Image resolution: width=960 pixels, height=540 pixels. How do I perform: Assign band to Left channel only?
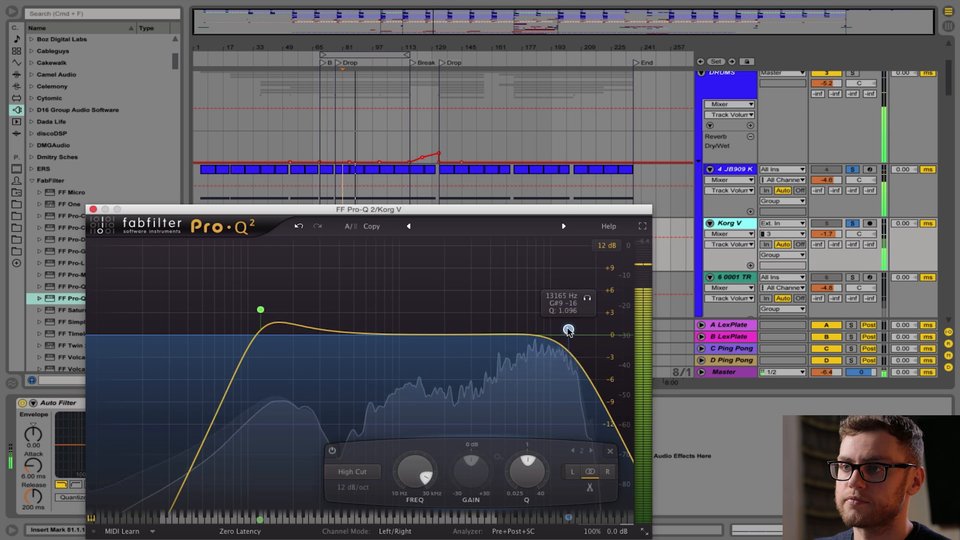572,471
